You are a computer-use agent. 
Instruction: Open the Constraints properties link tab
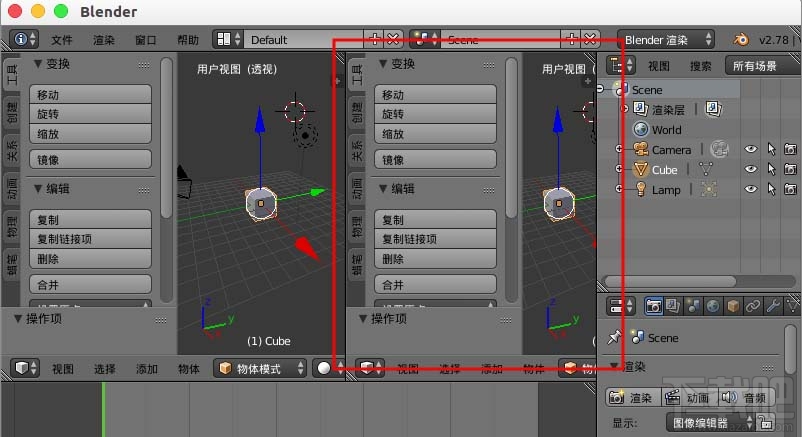753,306
